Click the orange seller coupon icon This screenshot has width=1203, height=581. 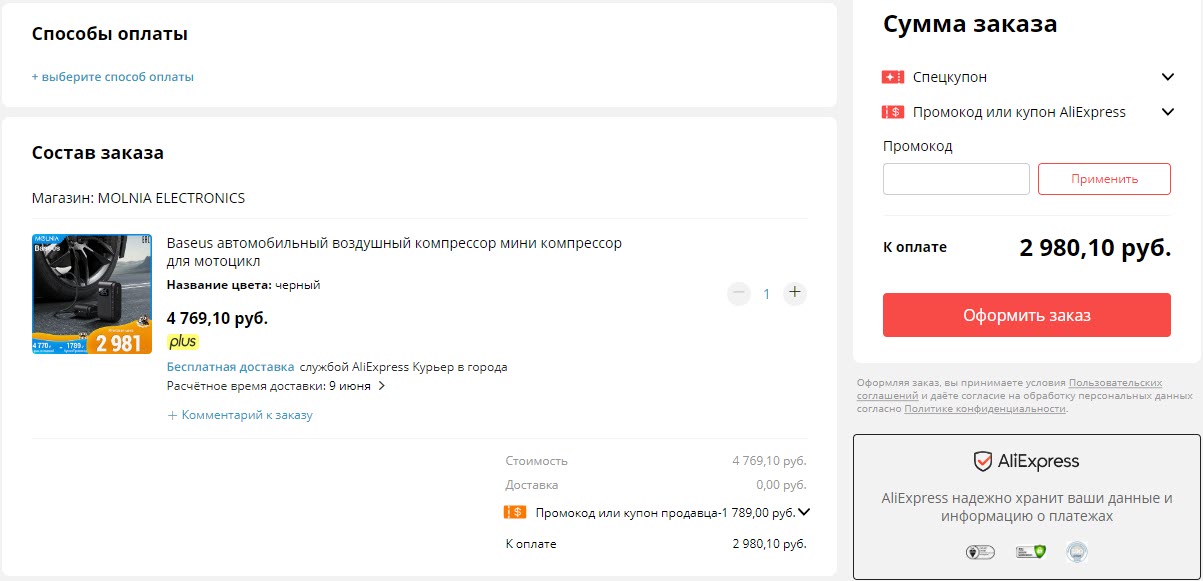click(x=515, y=513)
